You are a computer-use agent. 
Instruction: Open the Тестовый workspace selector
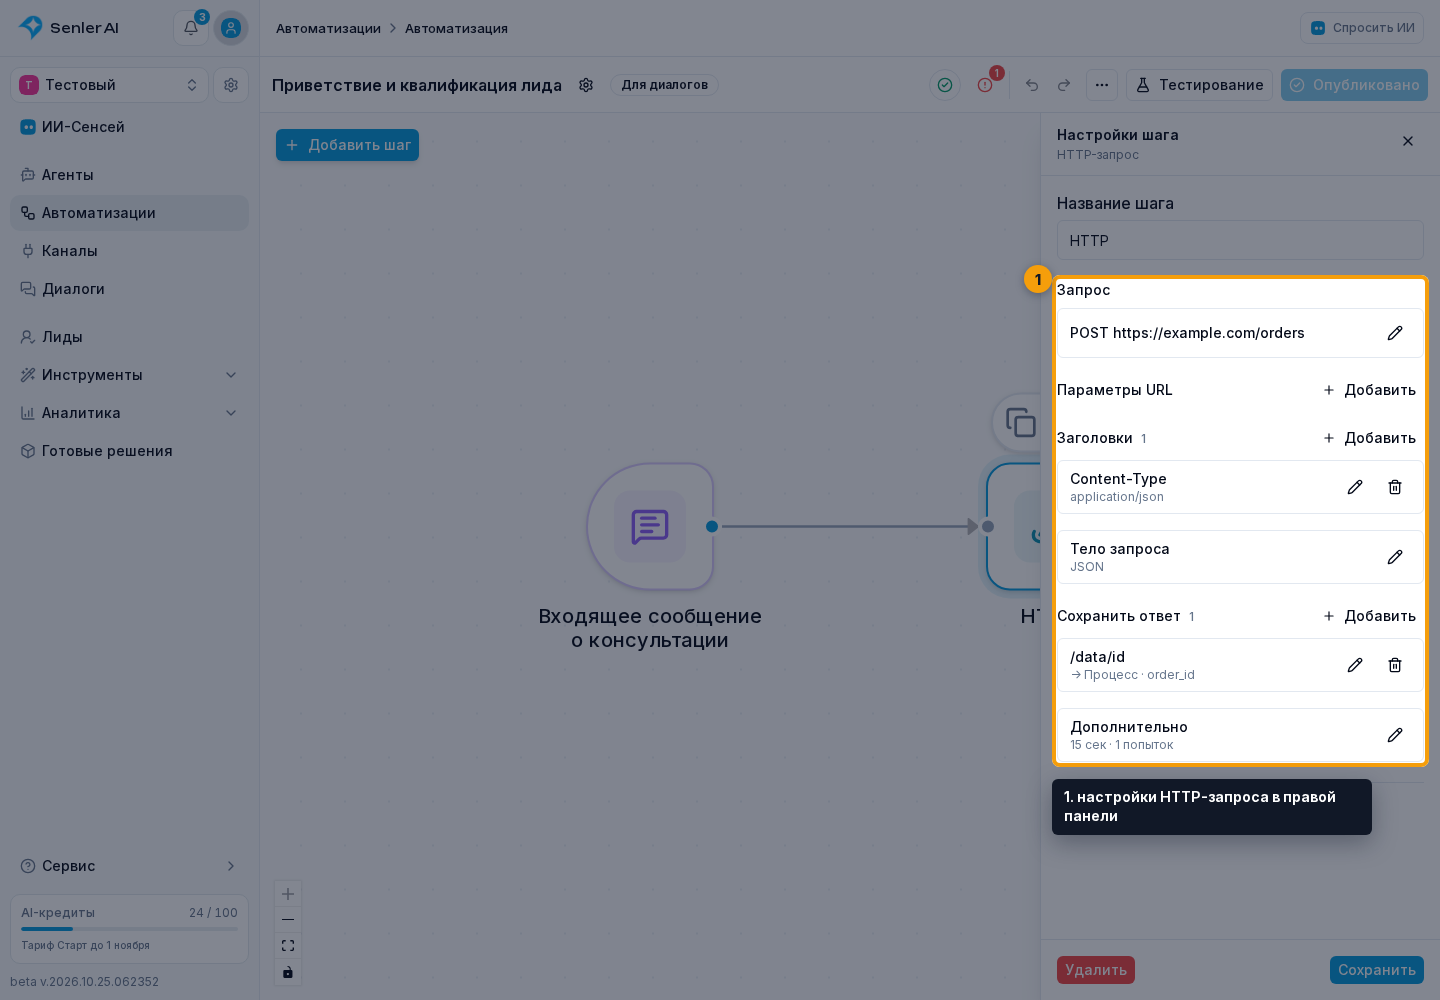tap(109, 85)
